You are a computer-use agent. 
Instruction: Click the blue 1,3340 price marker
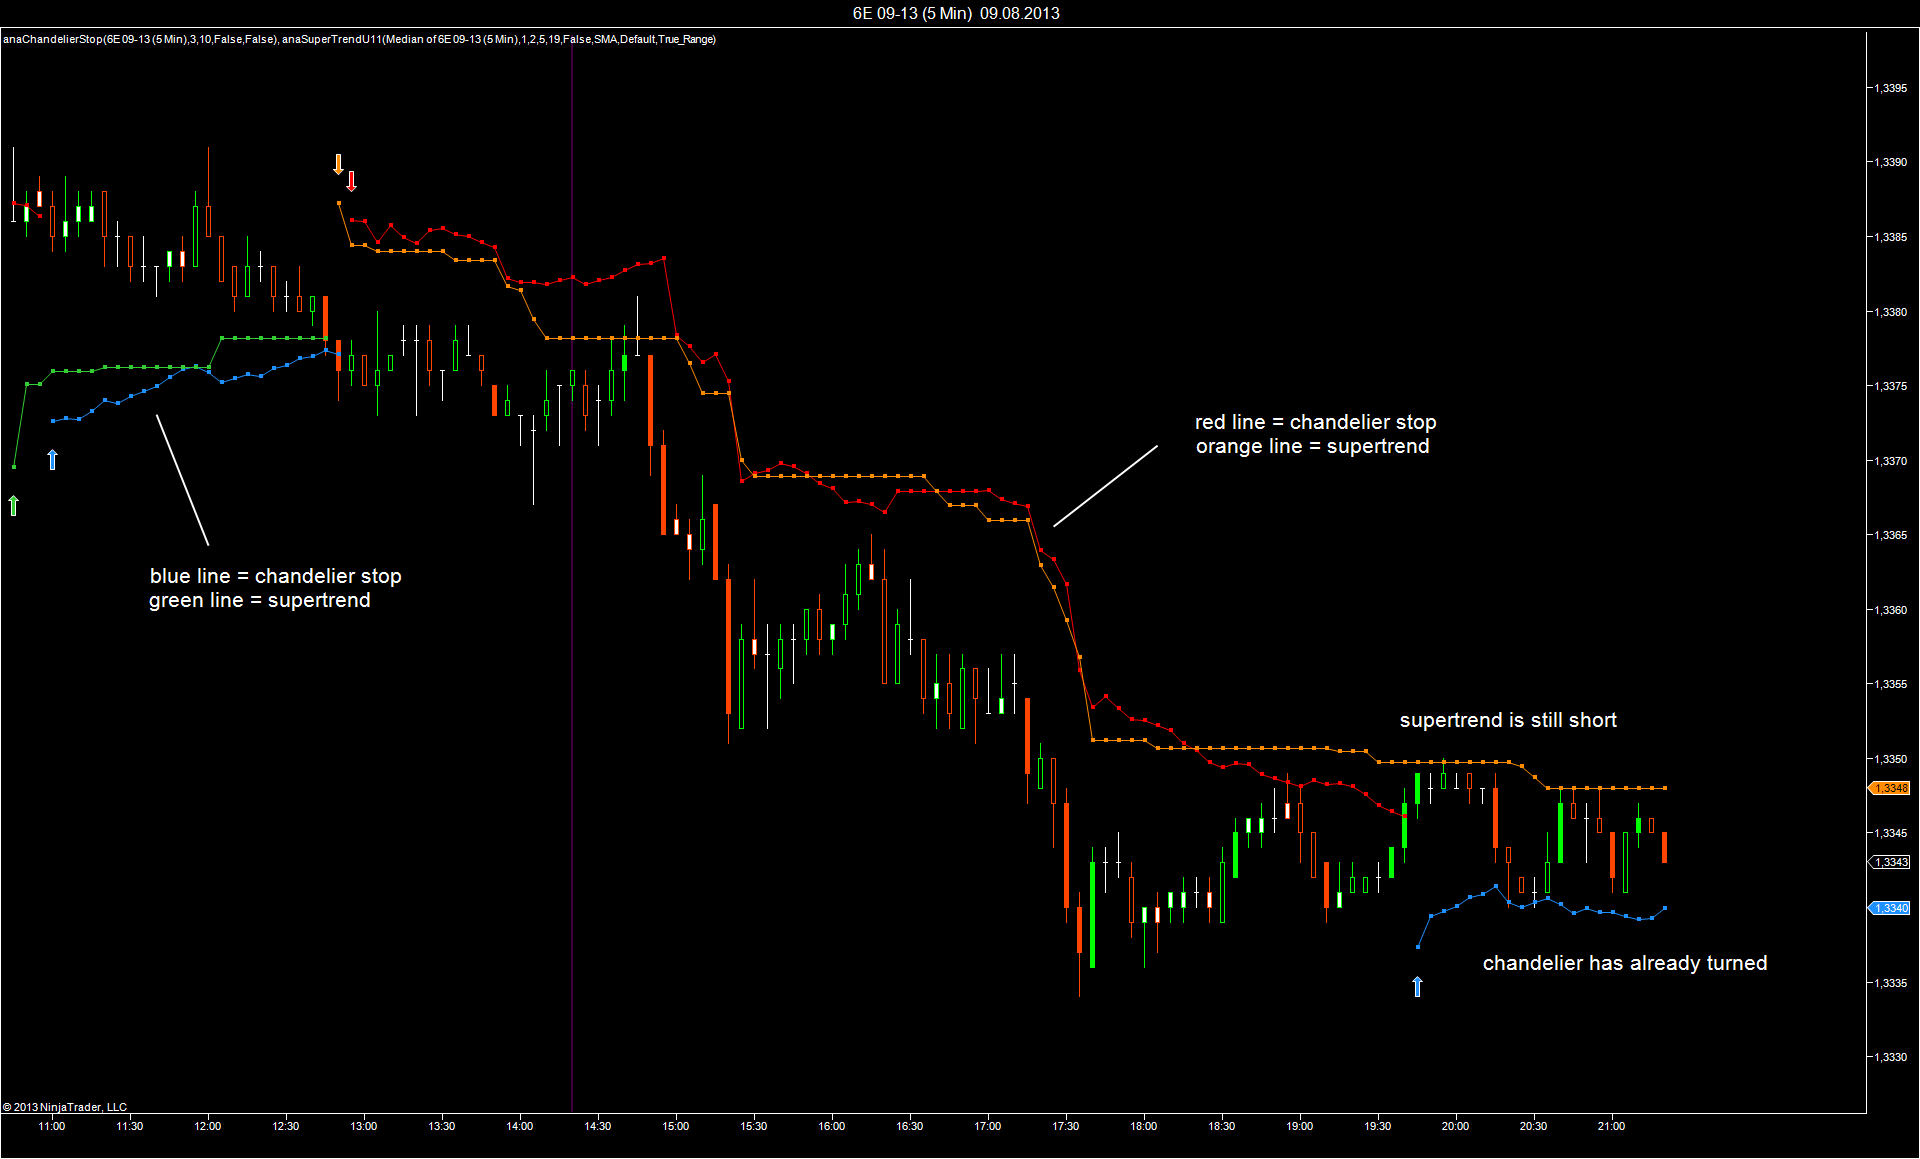pyautogui.click(x=1890, y=908)
